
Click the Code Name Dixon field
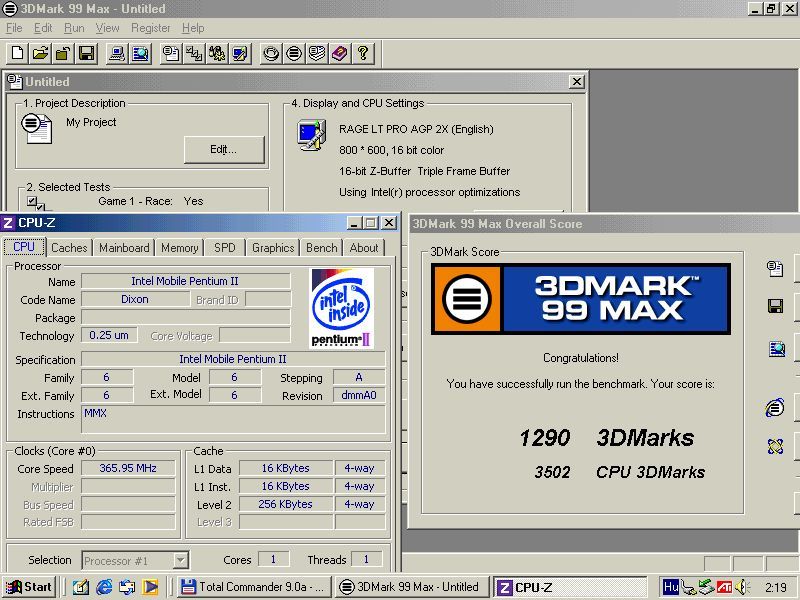(135, 299)
